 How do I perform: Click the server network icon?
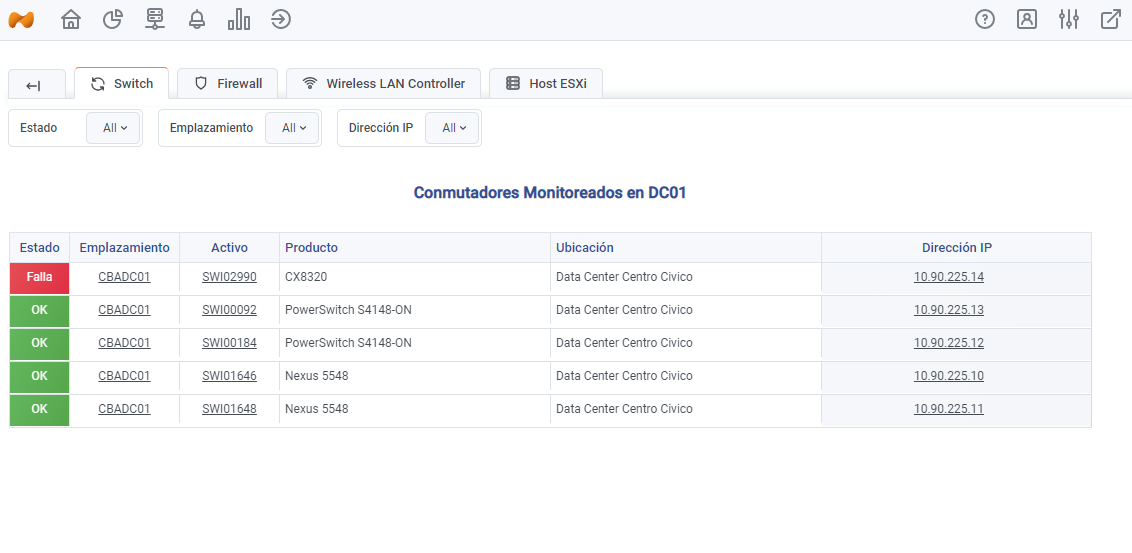155,19
